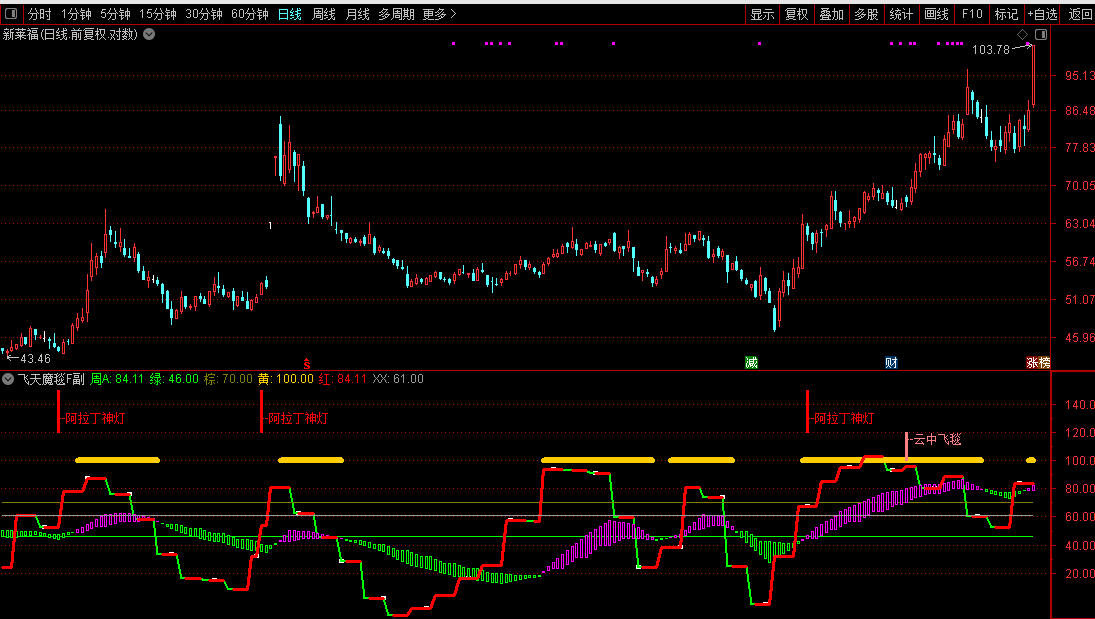This screenshot has width=1095, height=619.
Task: Click the 叠加 overlay button
Action: [x=832, y=14]
